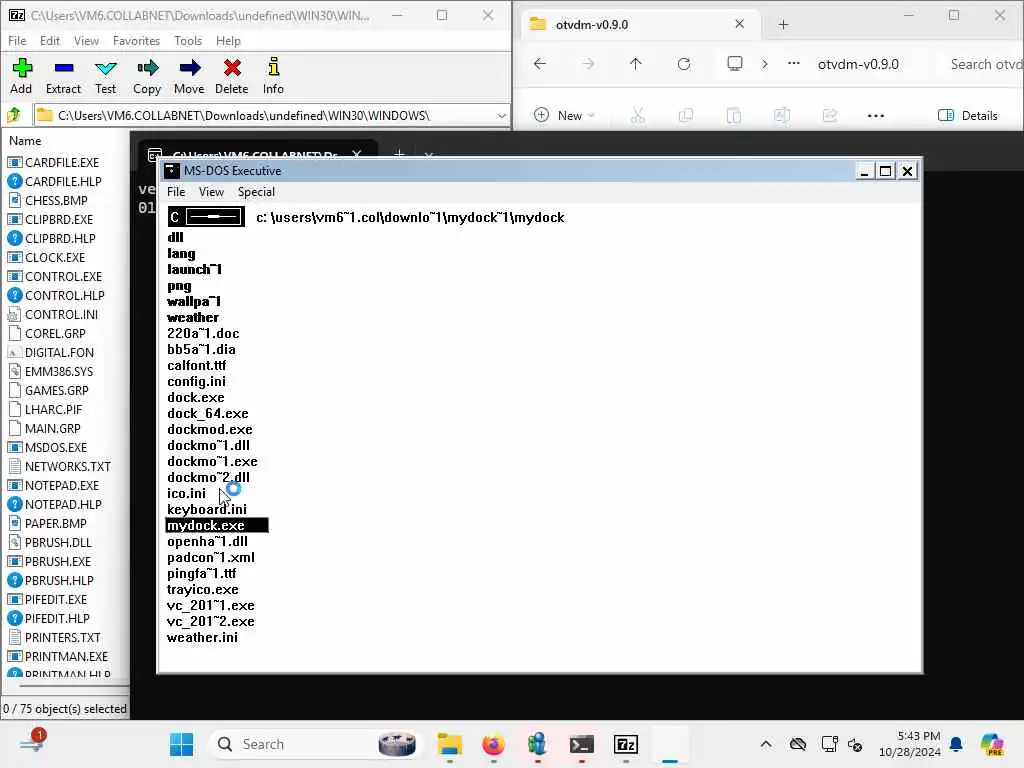This screenshot has width=1024, height=768.
Task: Click the Move arrow icon in 7-Zip
Action: click(189, 68)
